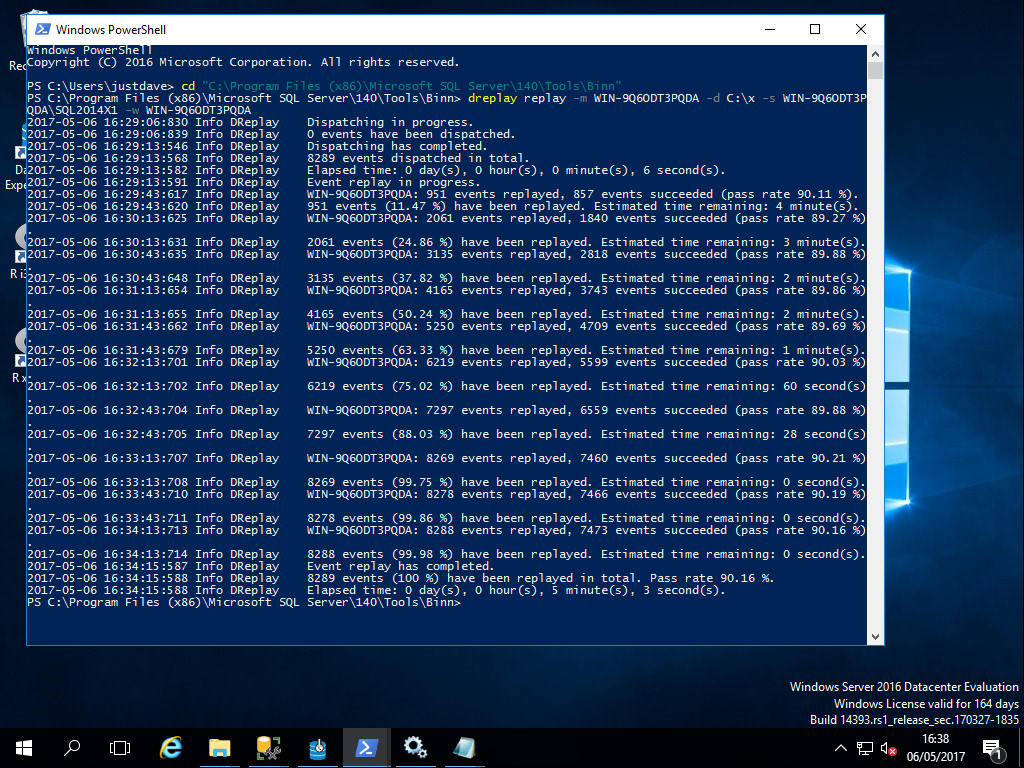The width and height of the screenshot is (1024, 768).
Task: Open taskbar search magnifier
Action: tap(72, 747)
